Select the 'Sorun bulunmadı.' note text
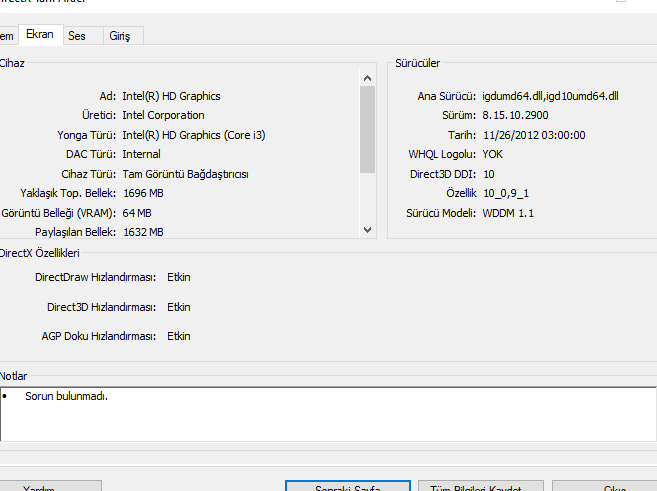Screen dimensions: 657x491 (66, 396)
